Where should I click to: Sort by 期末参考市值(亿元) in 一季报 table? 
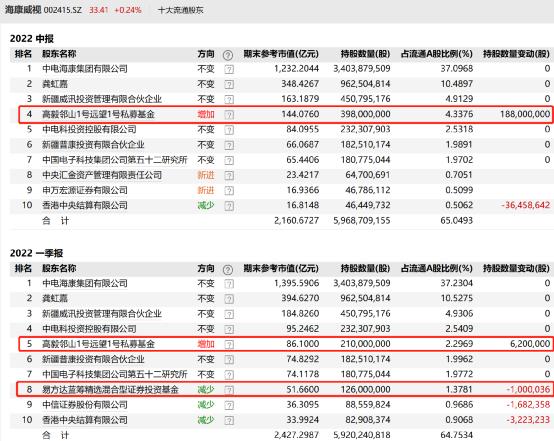point(281,269)
